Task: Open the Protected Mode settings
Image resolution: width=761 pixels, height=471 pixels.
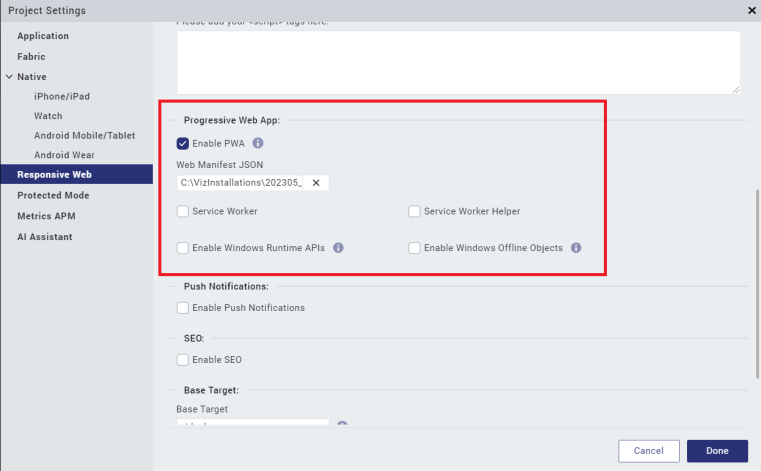Action: 53,195
